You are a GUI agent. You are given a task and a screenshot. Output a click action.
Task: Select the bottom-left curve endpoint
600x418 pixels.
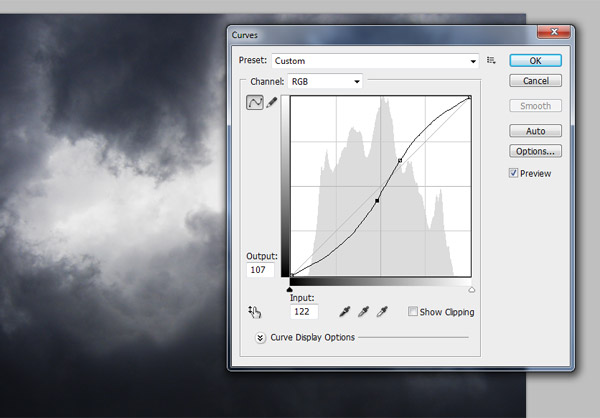[292, 275]
